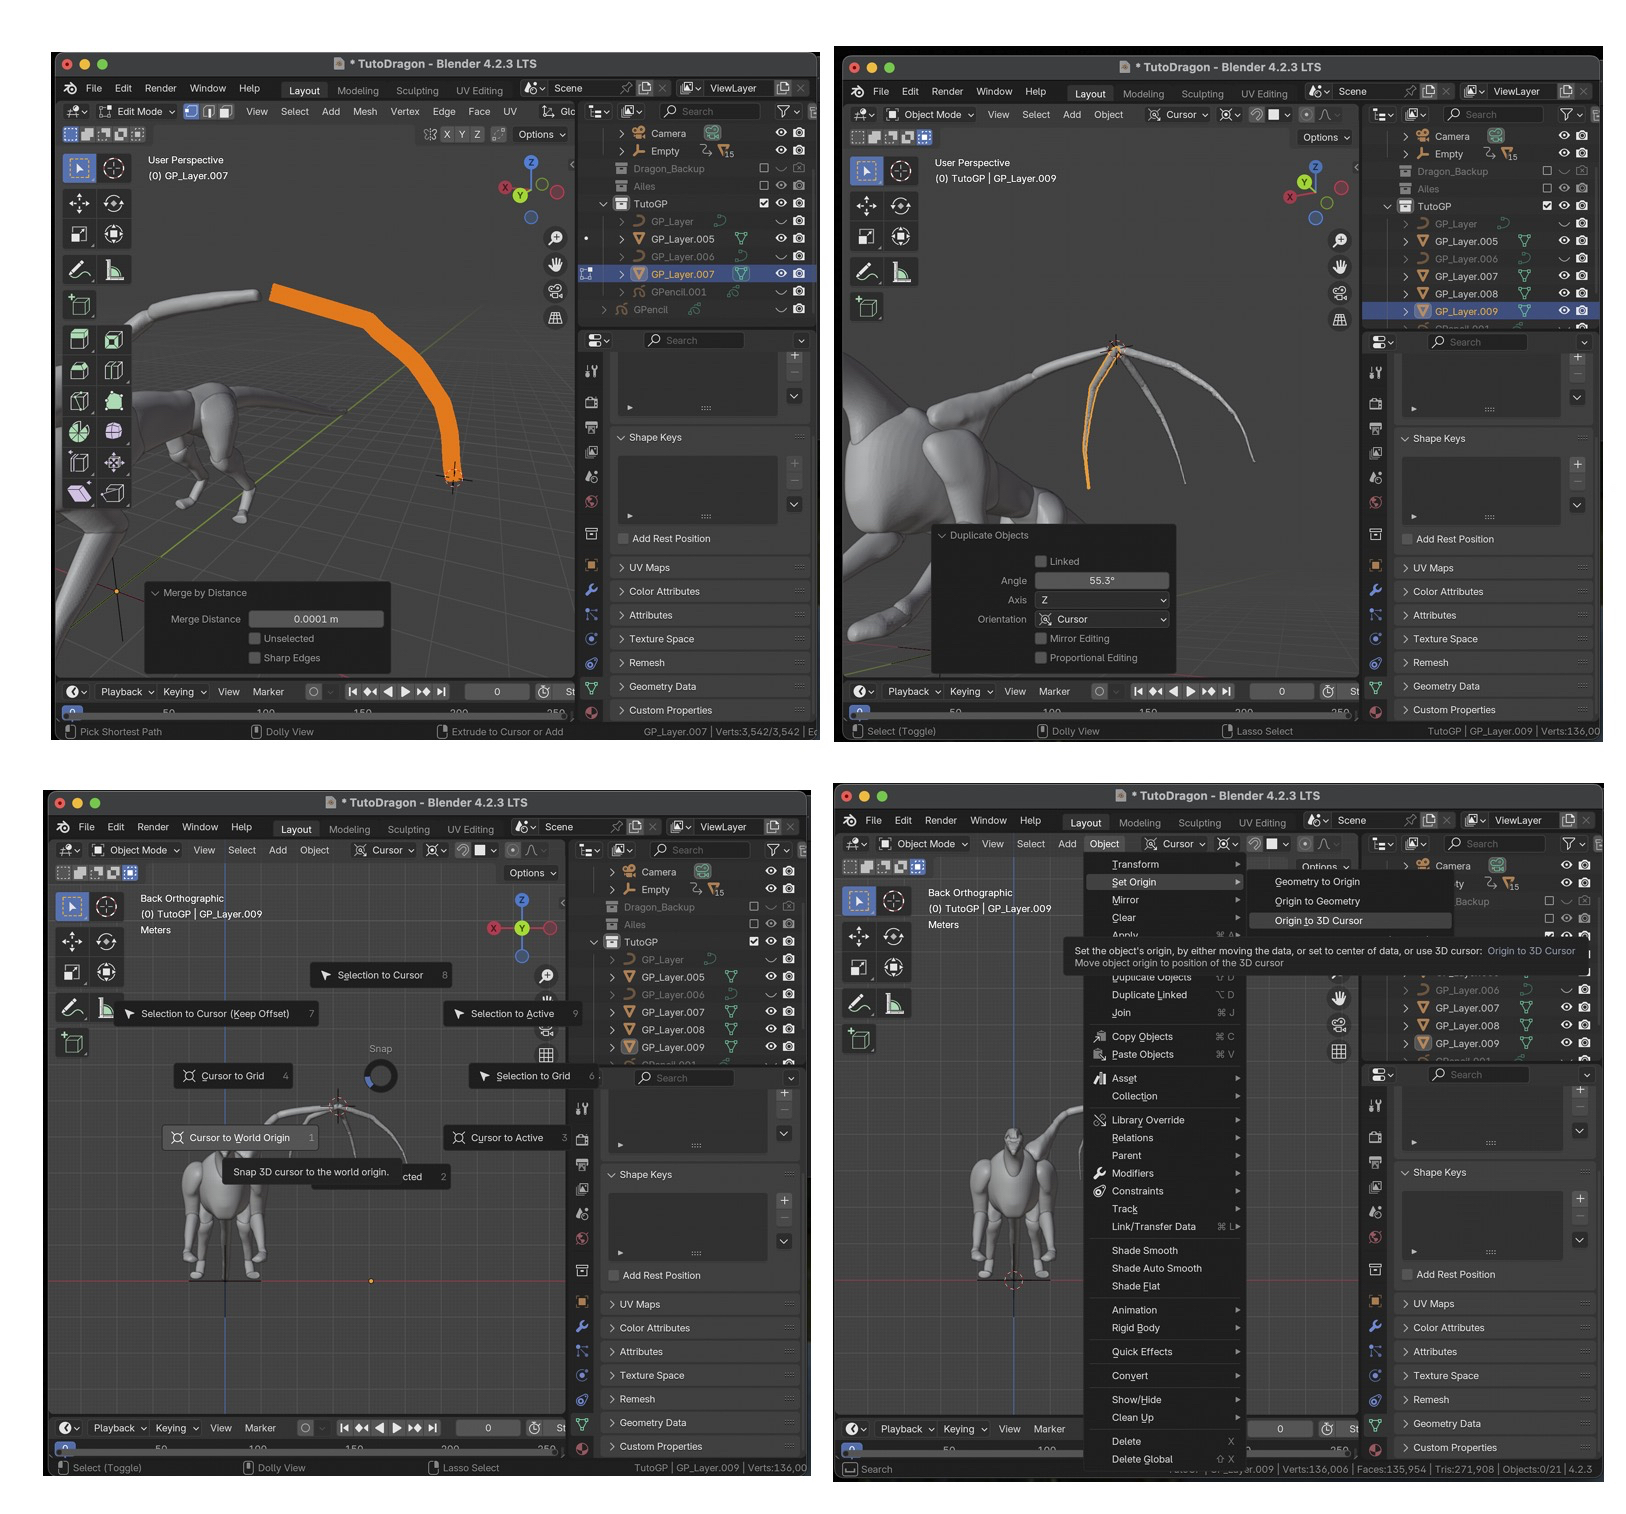
Task: Switch to edge select mode icon
Action: 209,112
